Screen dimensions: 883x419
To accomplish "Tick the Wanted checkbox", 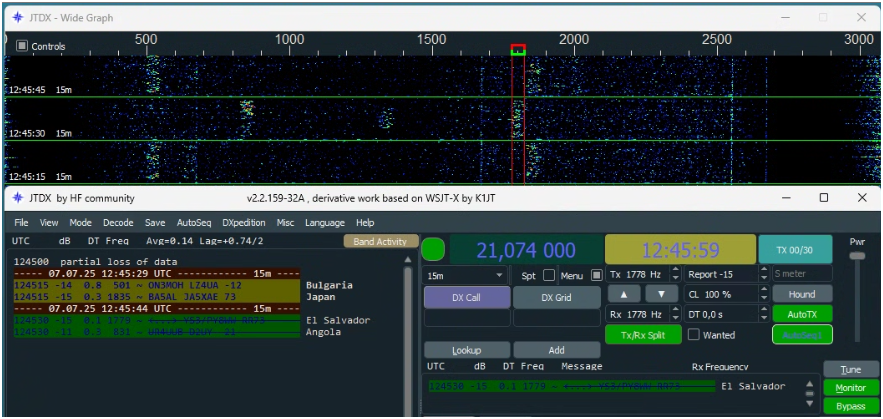I will point(694,335).
